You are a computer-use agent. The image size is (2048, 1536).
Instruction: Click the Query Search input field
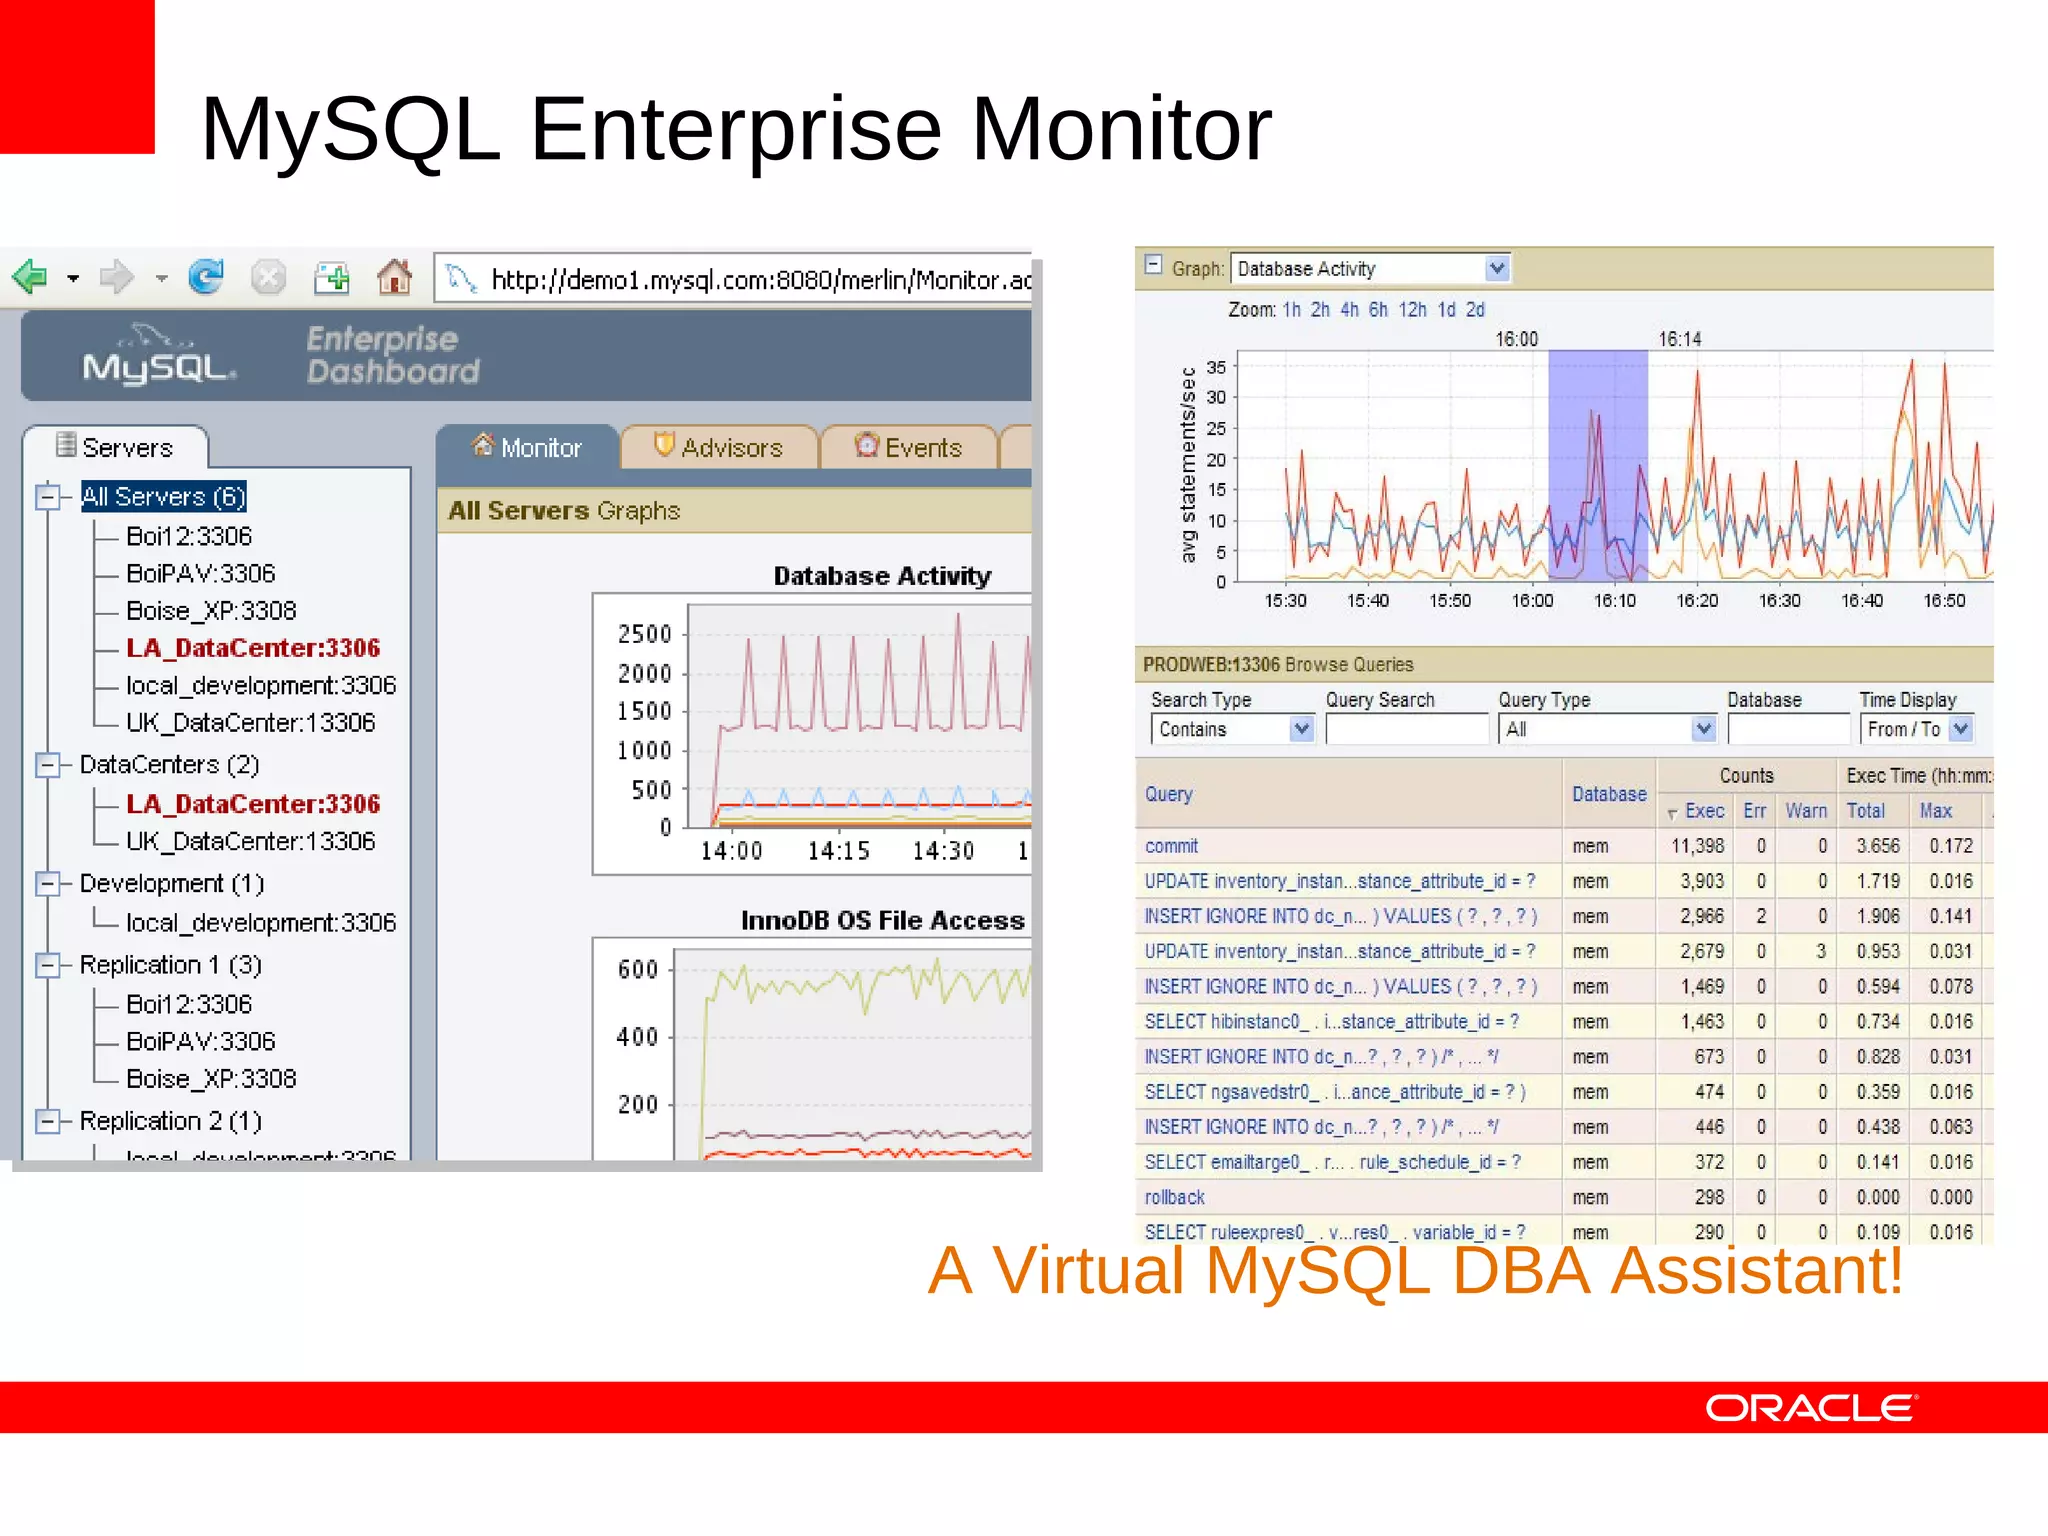point(1407,729)
